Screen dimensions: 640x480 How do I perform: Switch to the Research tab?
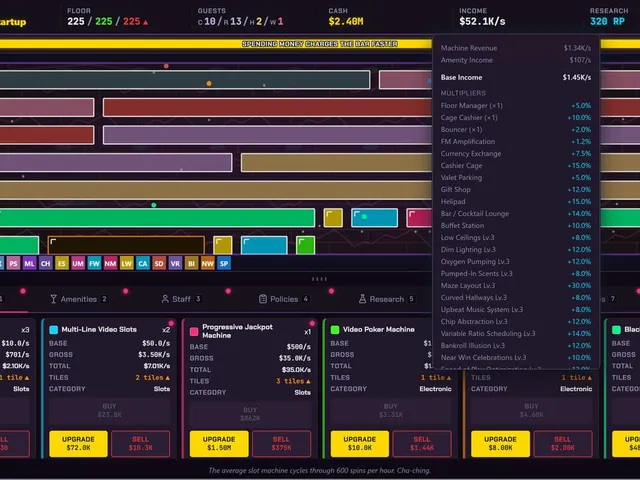pyautogui.click(x=387, y=299)
